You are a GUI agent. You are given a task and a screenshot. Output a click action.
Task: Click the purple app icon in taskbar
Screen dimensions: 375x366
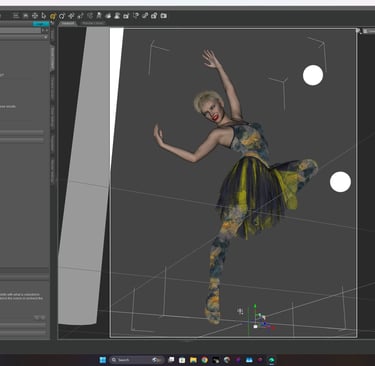238,360
